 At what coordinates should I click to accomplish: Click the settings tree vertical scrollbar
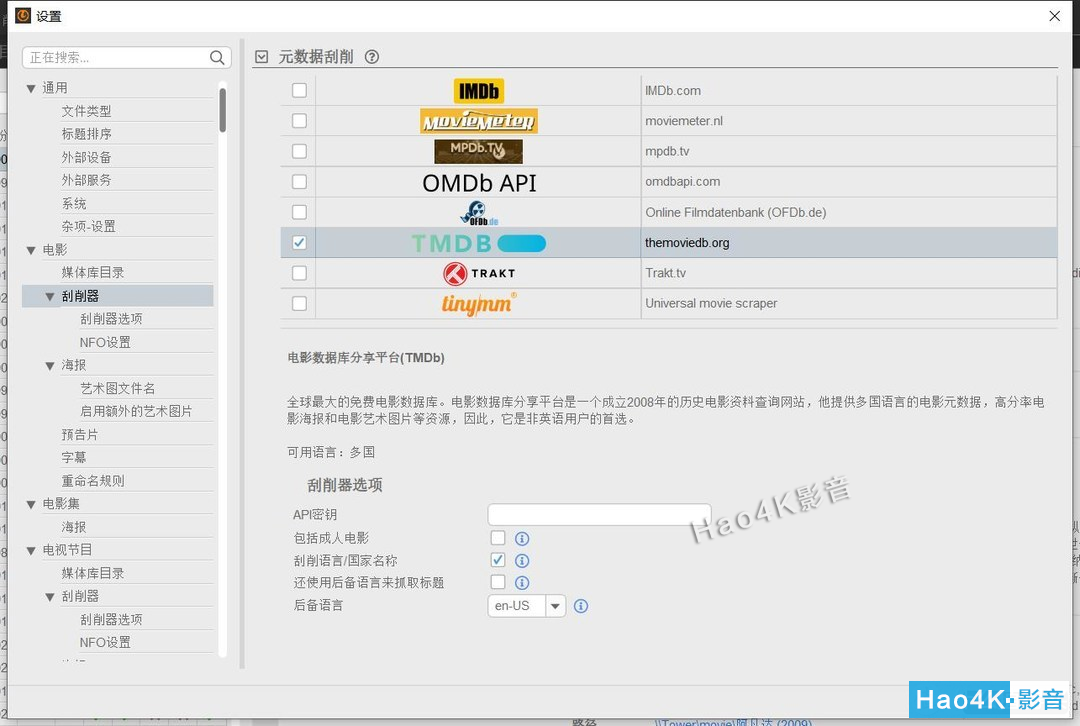coord(222,110)
